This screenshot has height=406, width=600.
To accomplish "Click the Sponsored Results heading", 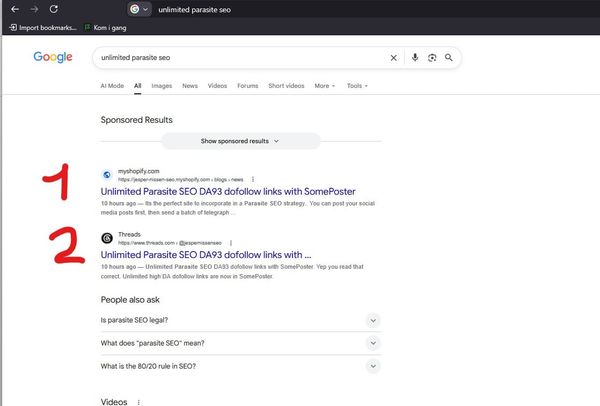I will pyautogui.click(x=137, y=120).
